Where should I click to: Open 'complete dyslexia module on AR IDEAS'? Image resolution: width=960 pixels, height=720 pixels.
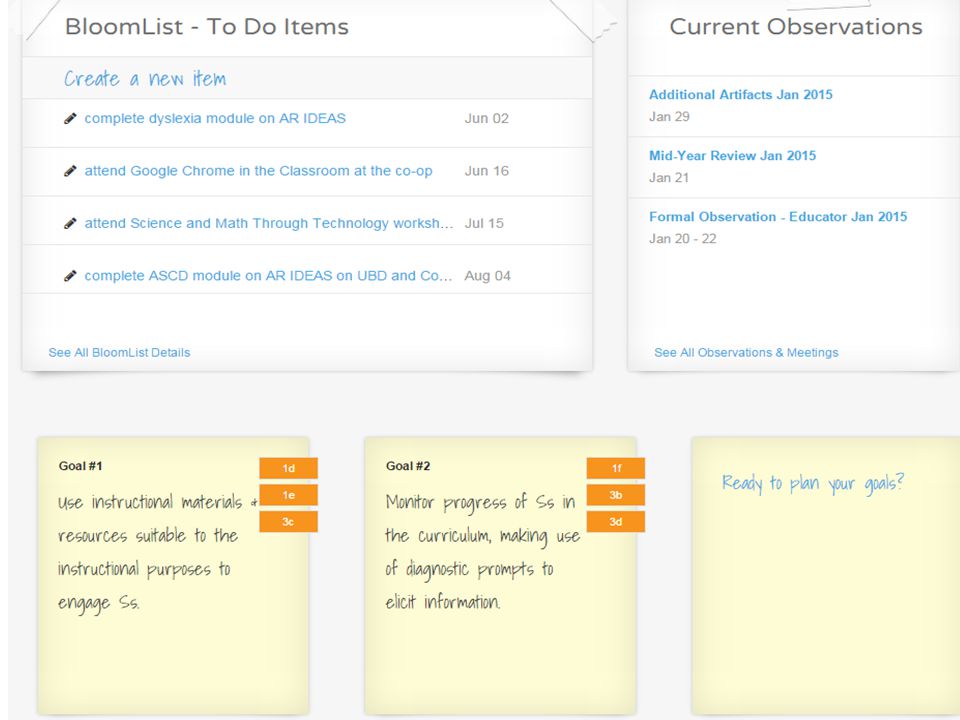(215, 118)
